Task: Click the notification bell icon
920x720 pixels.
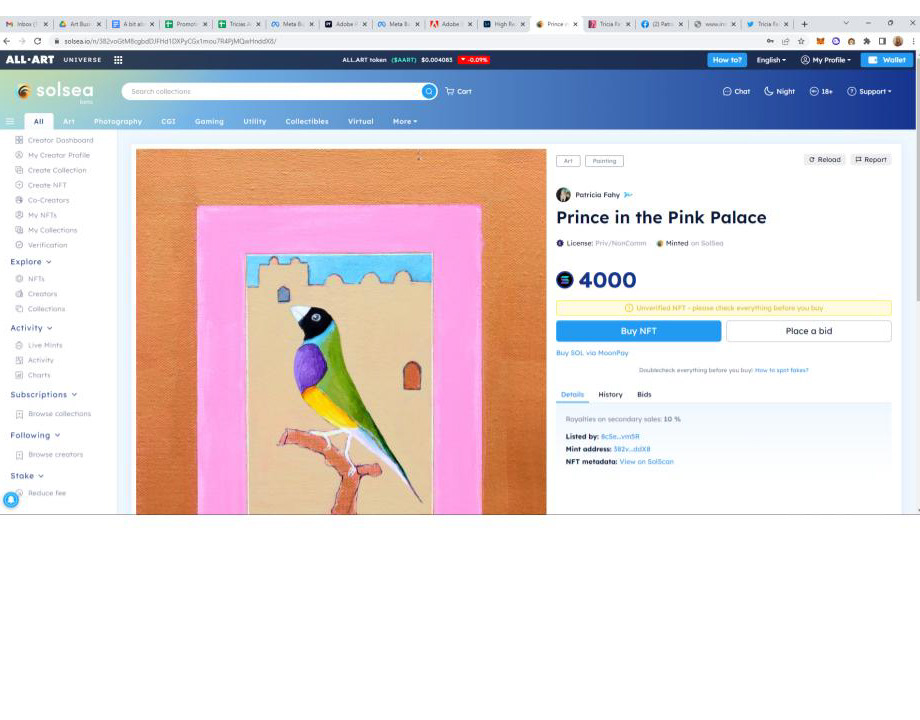Action: pyautogui.click(x=11, y=500)
